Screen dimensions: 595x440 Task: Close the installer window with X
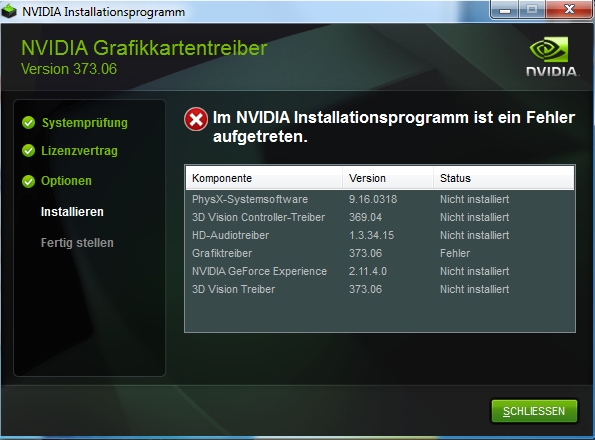click(x=570, y=9)
